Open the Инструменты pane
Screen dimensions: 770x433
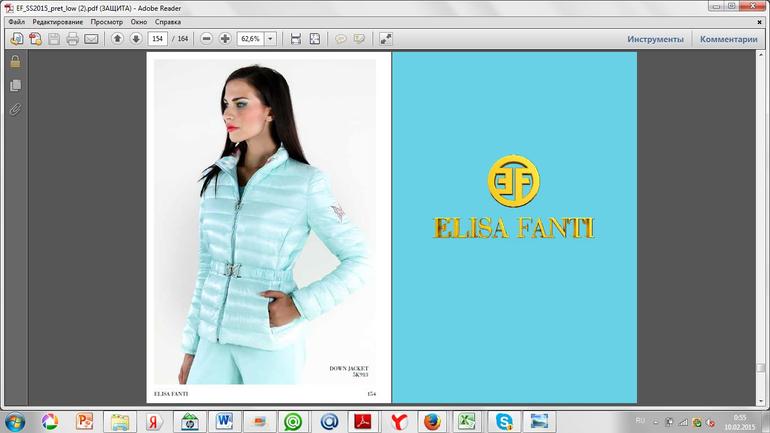pyautogui.click(x=655, y=39)
